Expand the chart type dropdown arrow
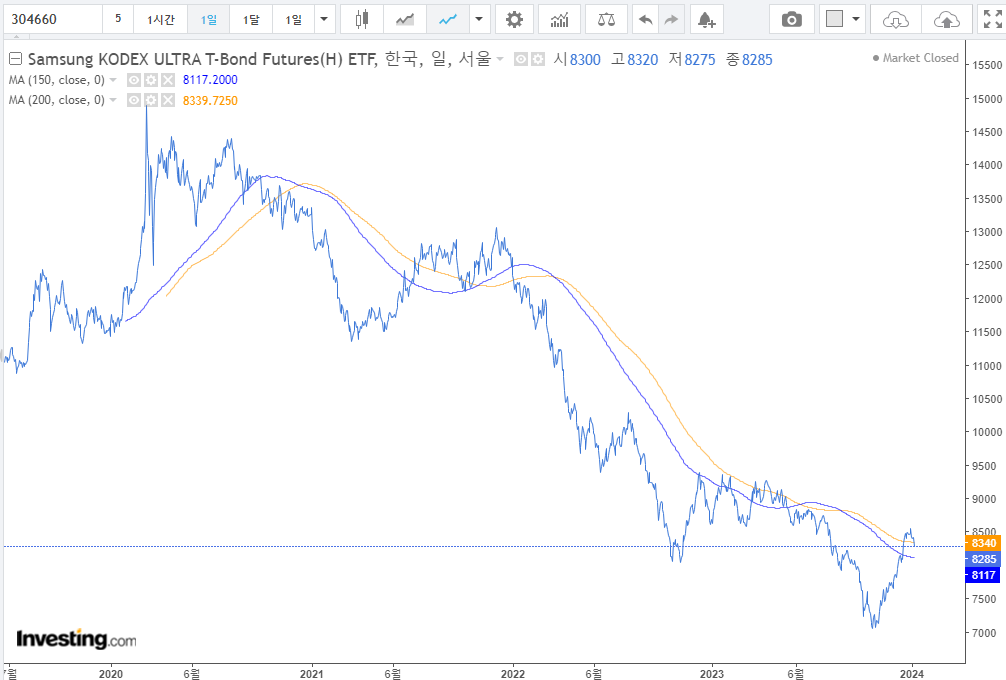 point(479,19)
